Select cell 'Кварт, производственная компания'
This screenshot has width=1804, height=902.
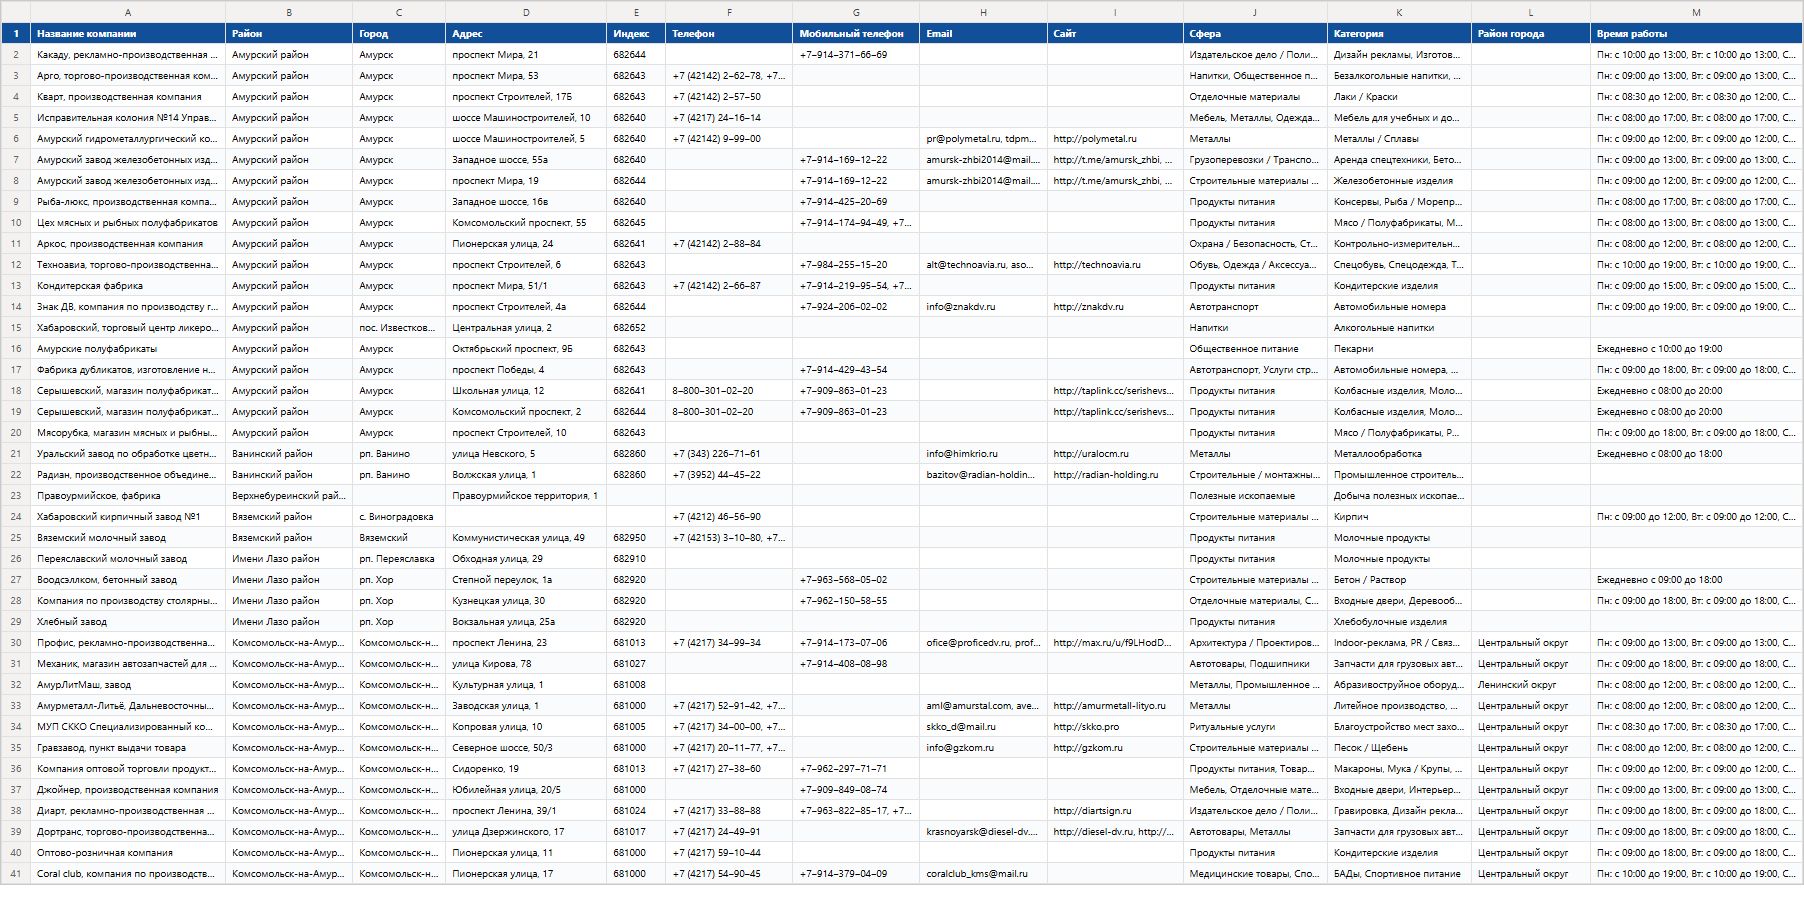pos(128,97)
